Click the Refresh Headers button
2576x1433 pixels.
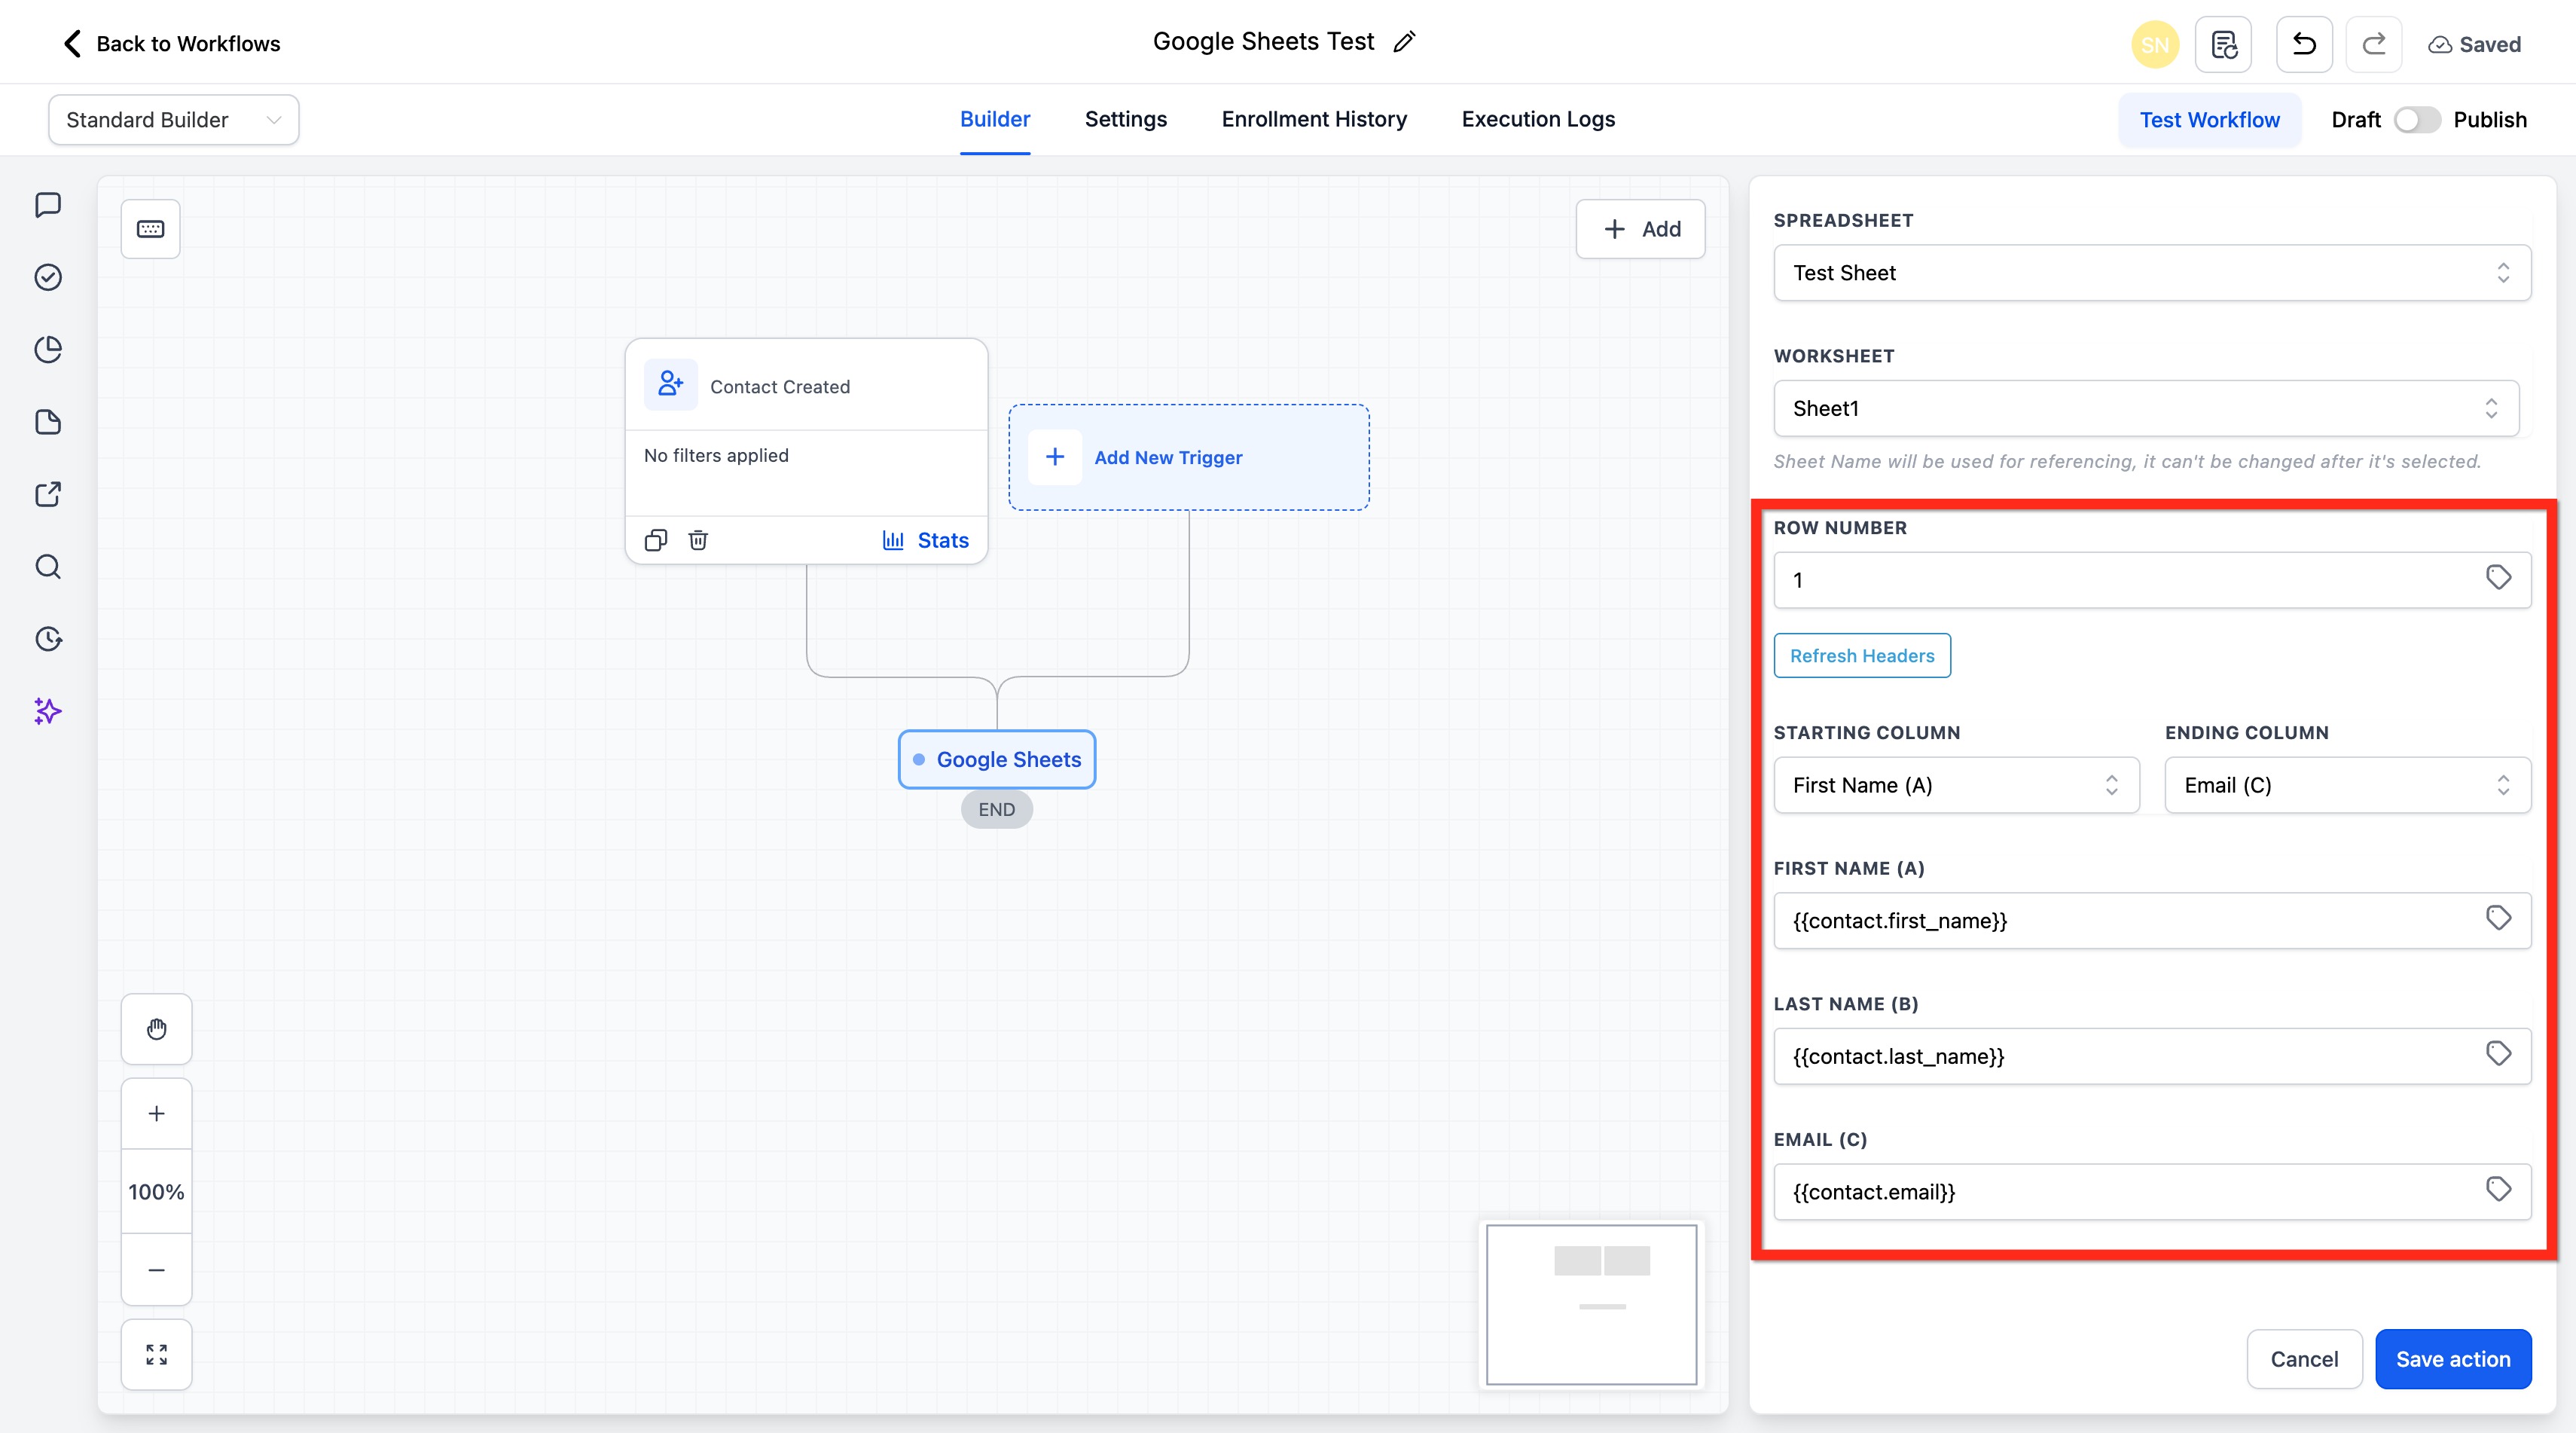point(1861,656)
